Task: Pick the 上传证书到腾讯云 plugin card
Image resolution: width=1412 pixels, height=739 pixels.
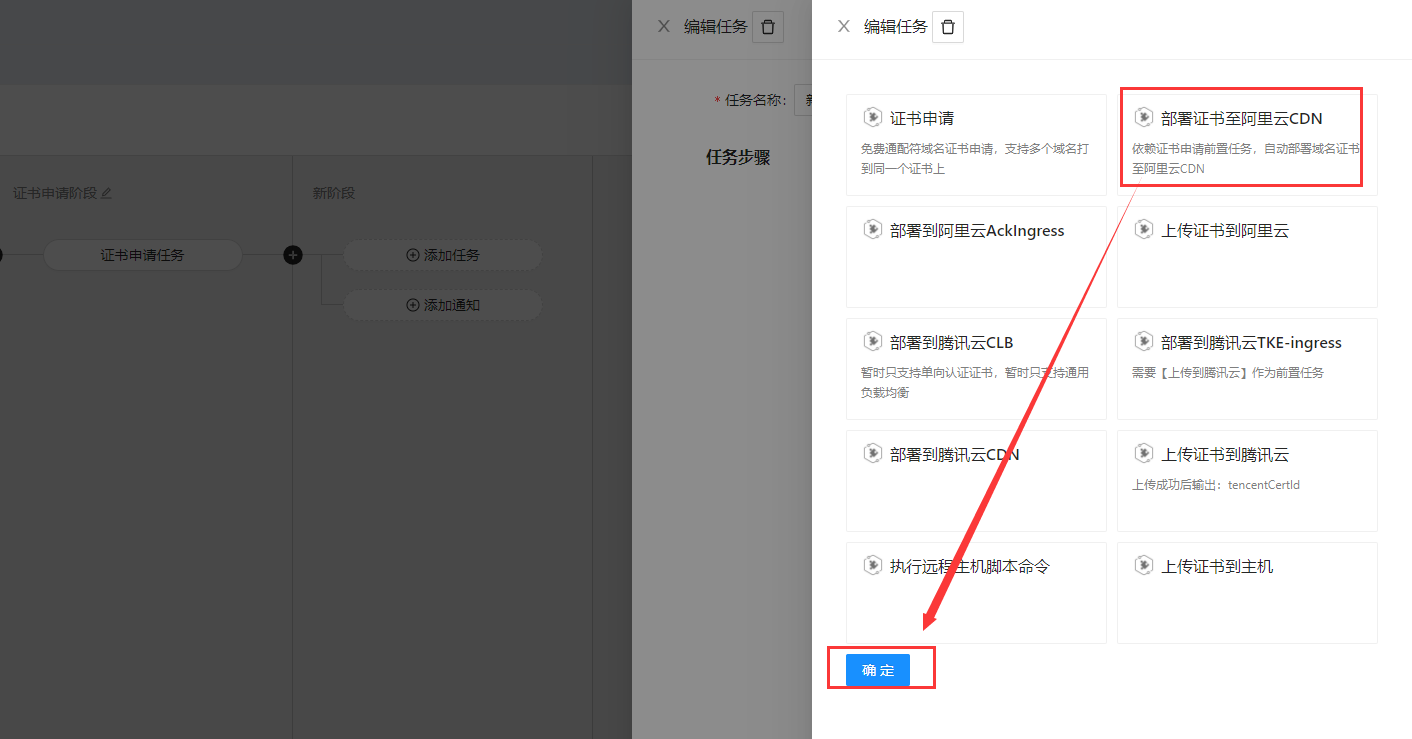Action: tap(1247, 480)
